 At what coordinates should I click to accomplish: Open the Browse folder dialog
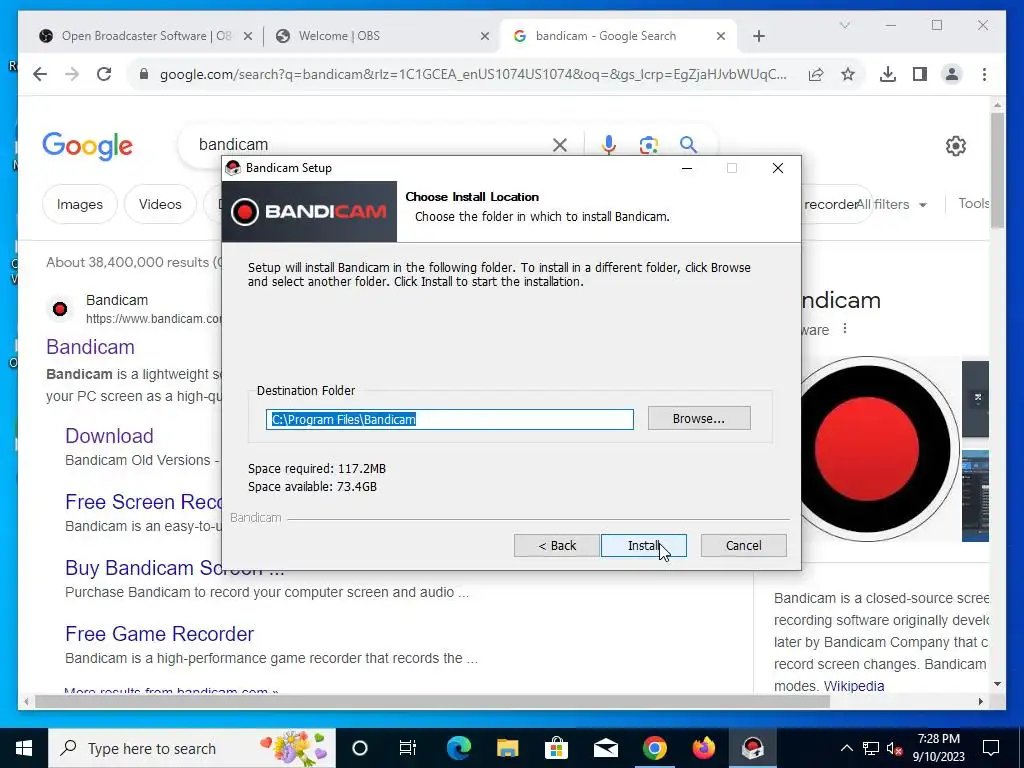(x=699, y=419)
